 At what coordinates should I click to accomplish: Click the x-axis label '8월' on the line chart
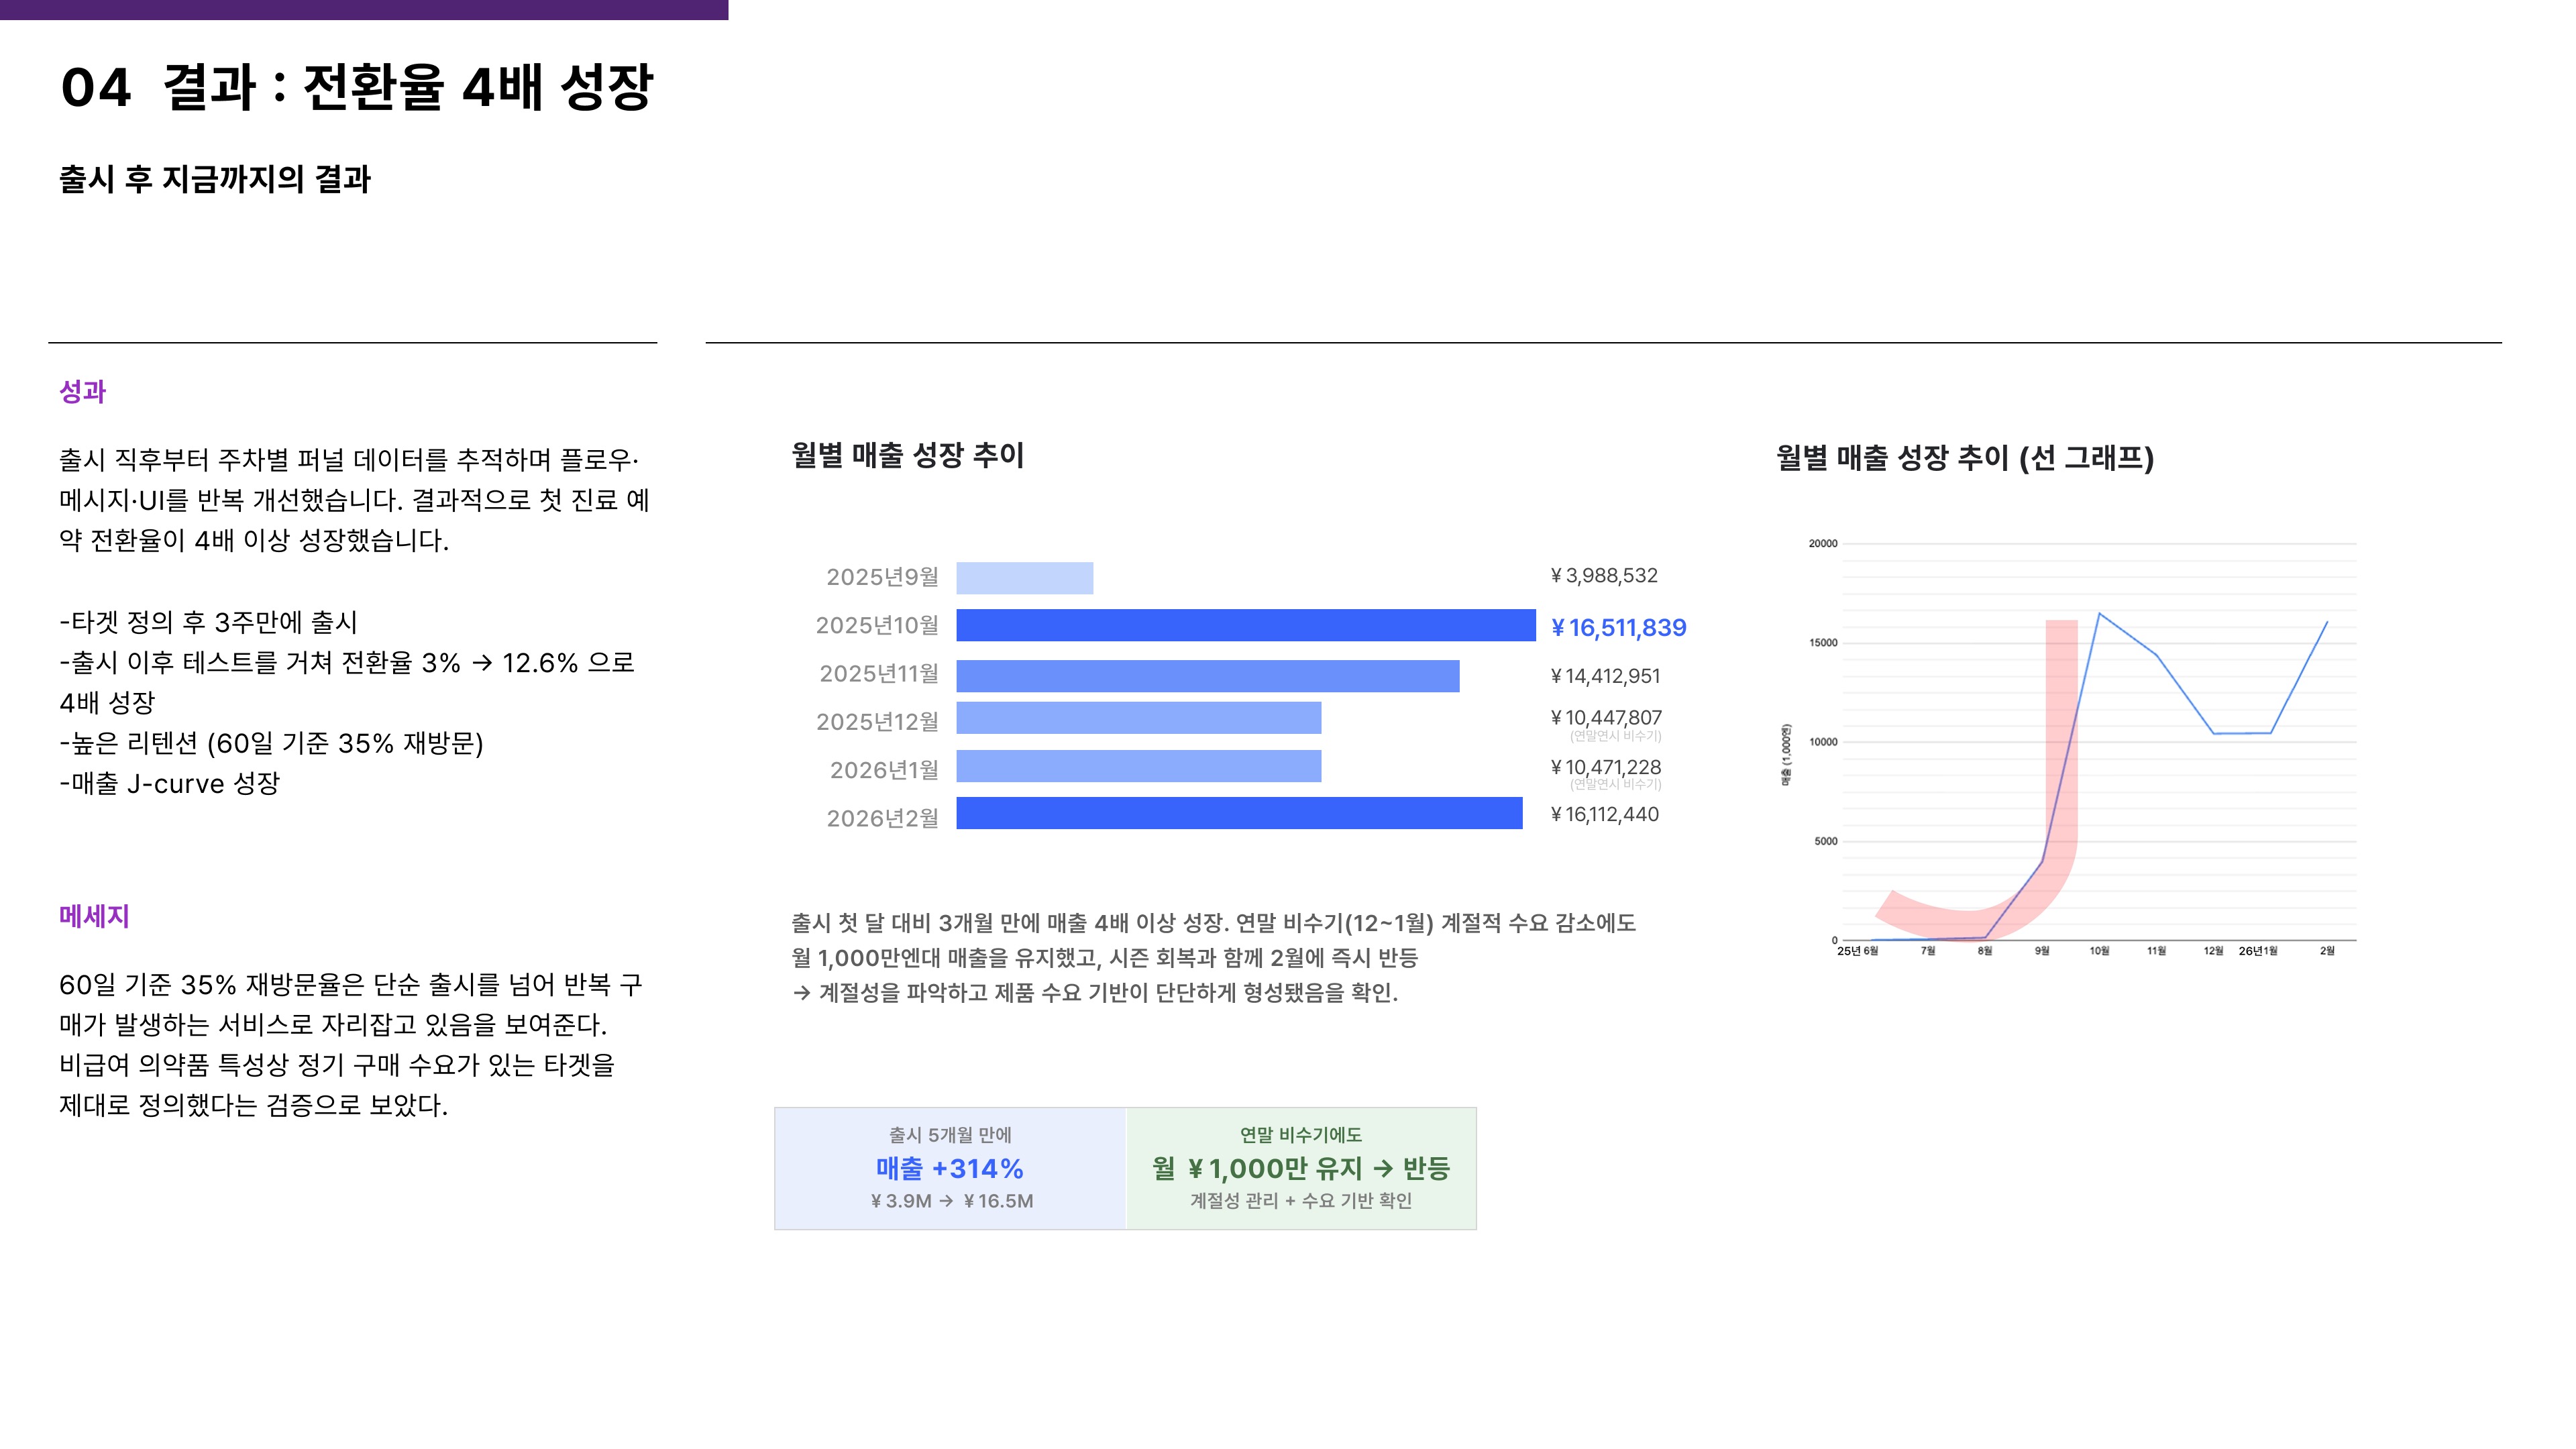pyautogui.click(x=1985, y=951)
